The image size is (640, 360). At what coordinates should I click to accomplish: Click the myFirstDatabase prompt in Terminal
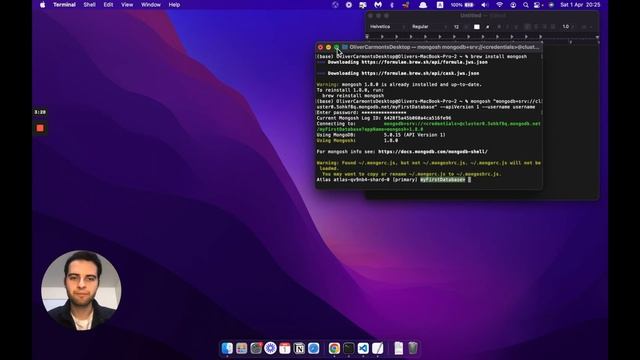pyautogui.click(x=443, y=180)
